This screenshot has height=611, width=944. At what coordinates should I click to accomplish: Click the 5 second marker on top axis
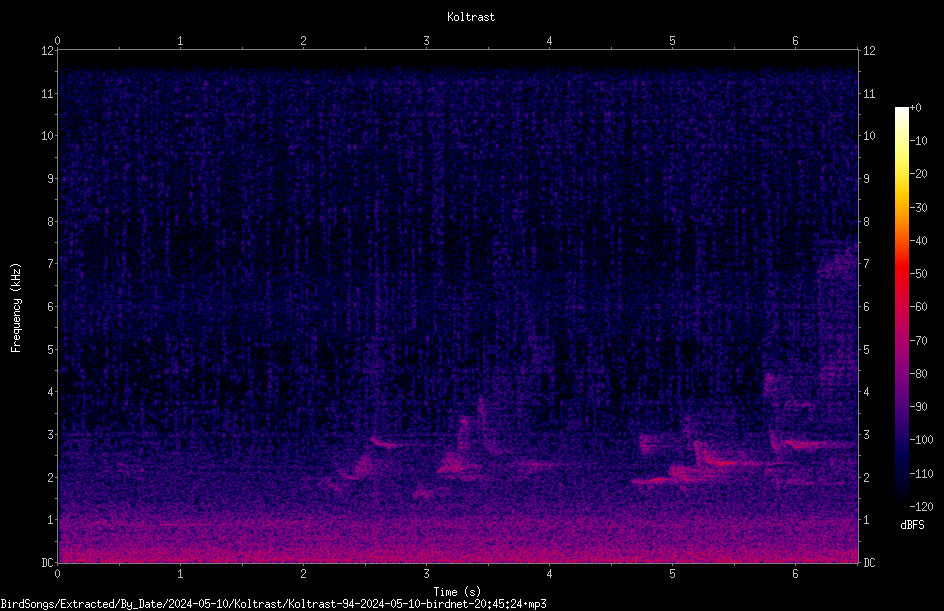(x=672, y=41)
